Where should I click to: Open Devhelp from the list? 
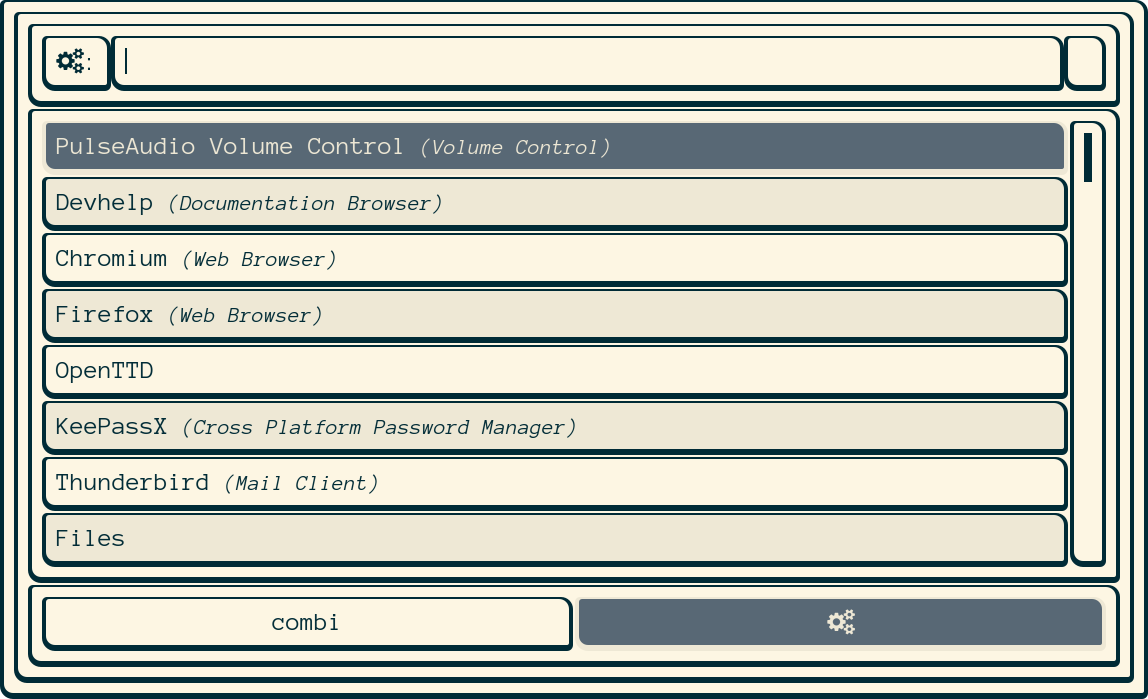pos(104,203)
